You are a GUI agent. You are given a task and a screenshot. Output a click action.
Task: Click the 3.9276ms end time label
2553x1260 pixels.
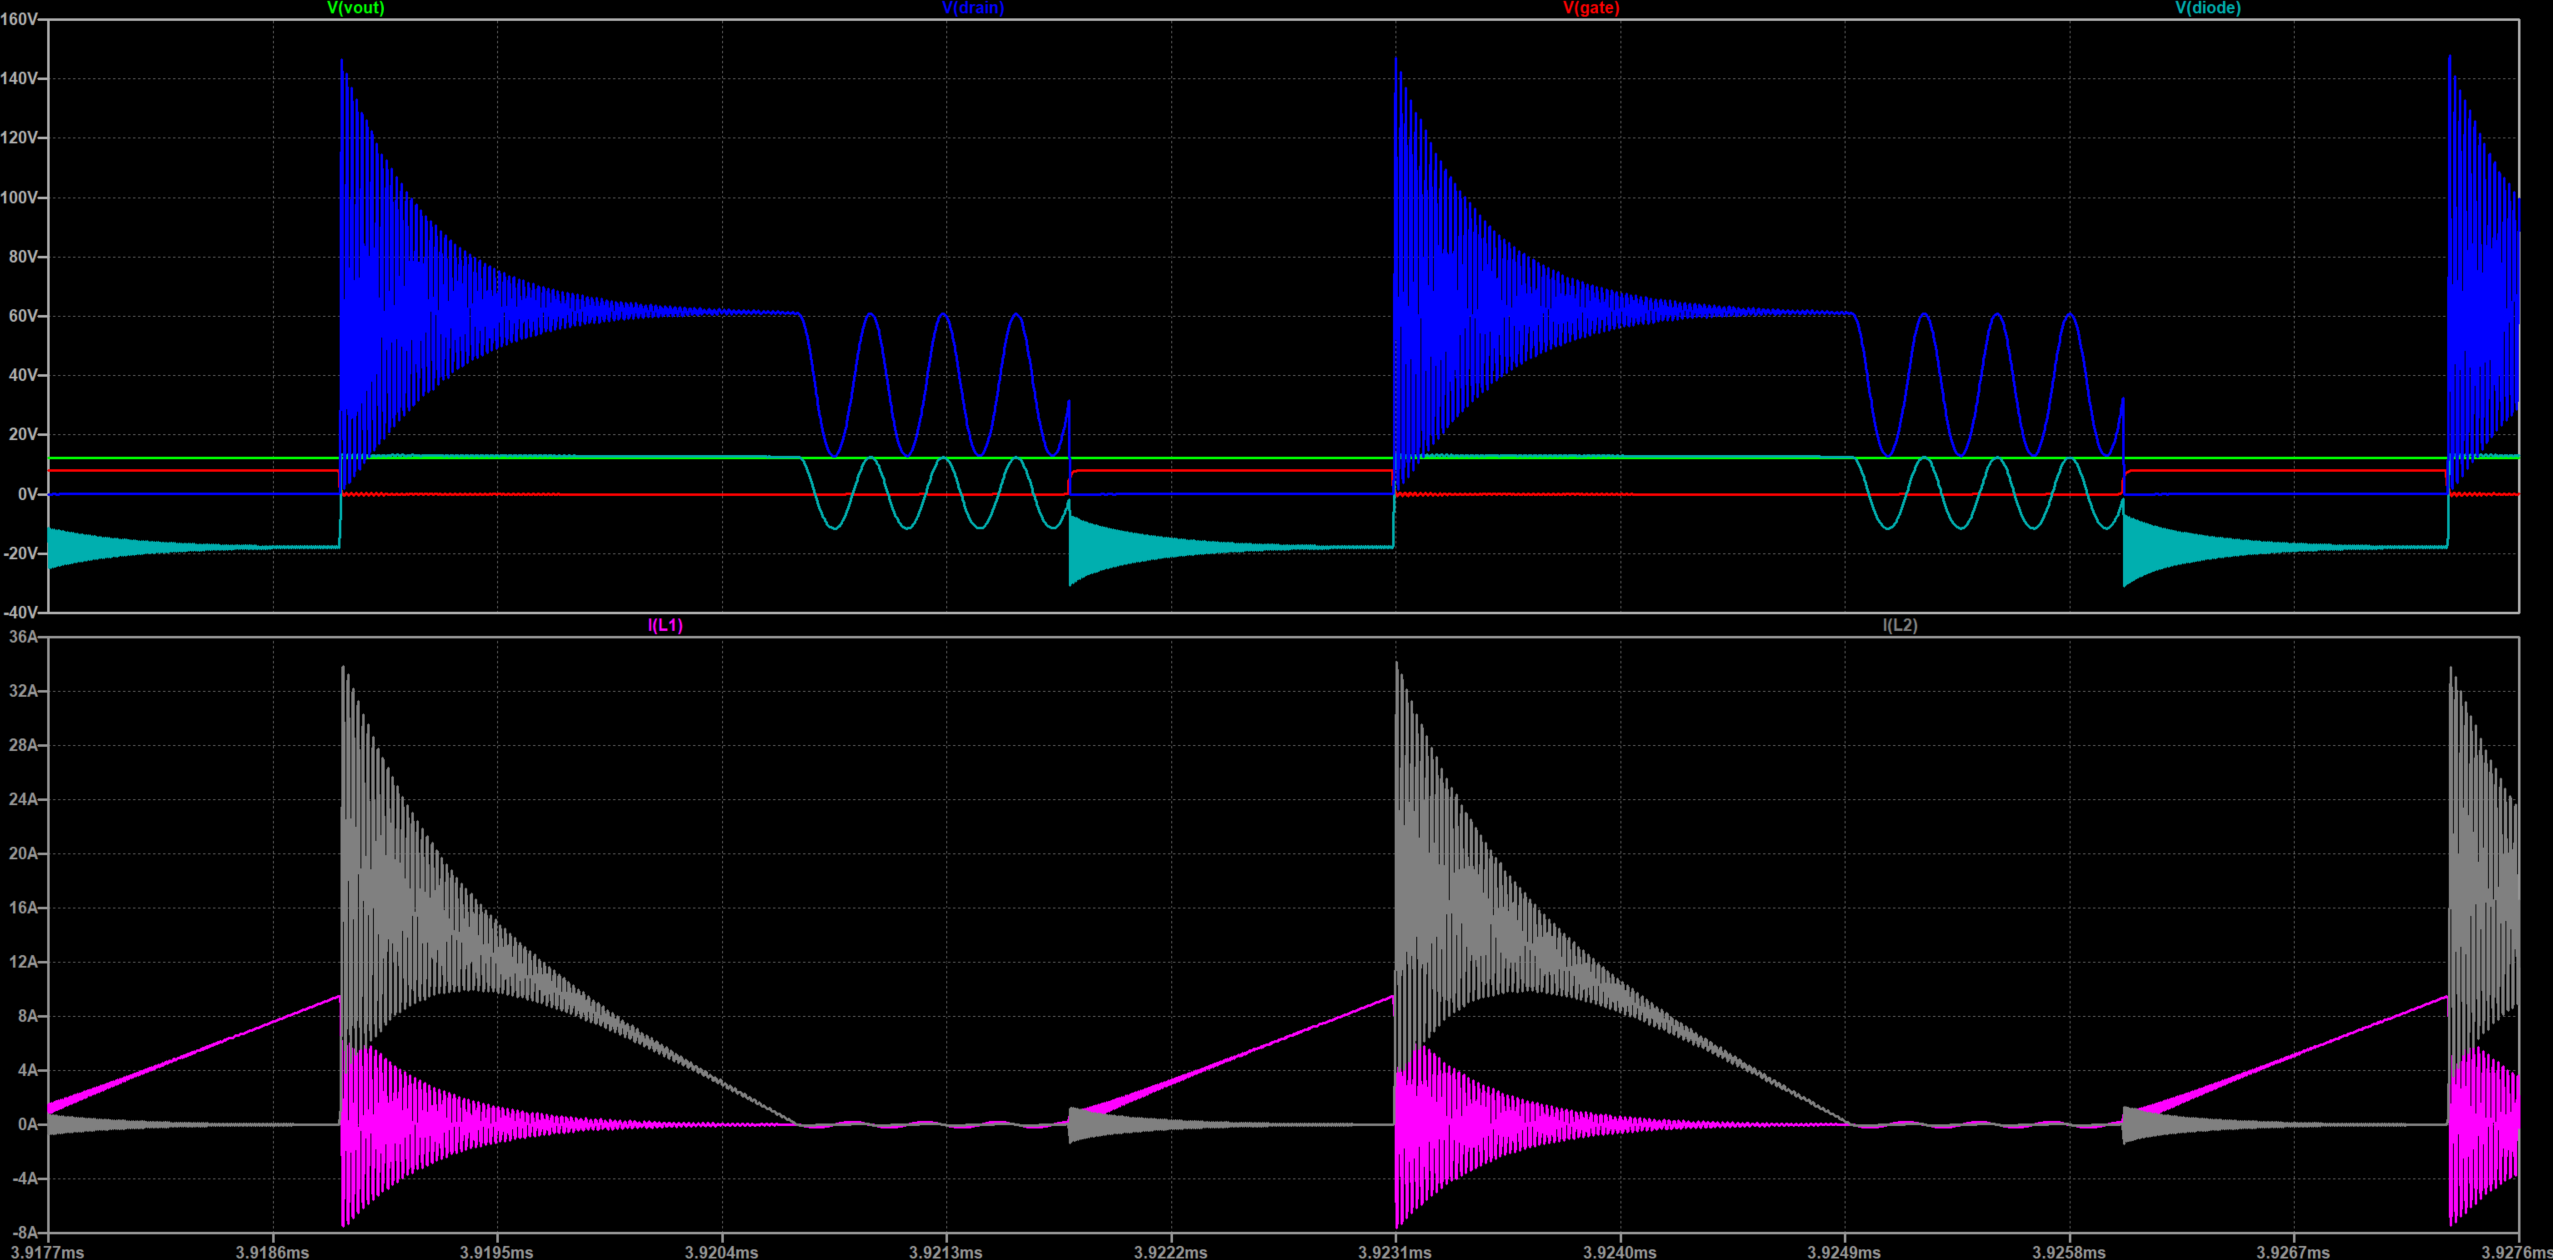(2516, 1251)
